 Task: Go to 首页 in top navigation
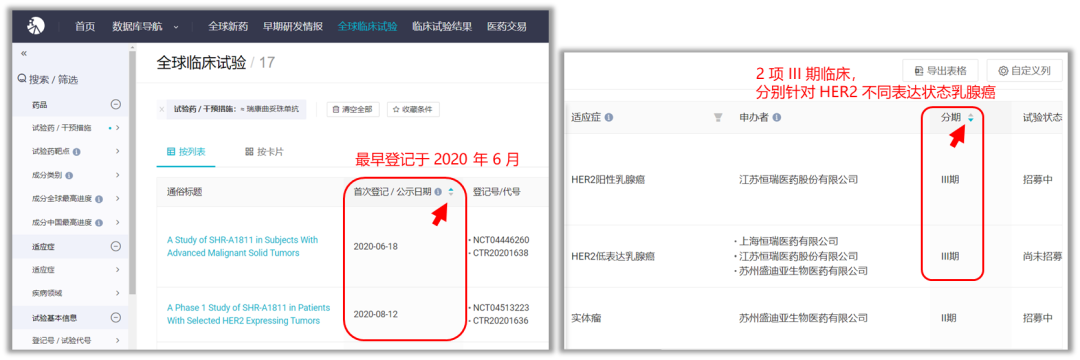coord(85,27)
